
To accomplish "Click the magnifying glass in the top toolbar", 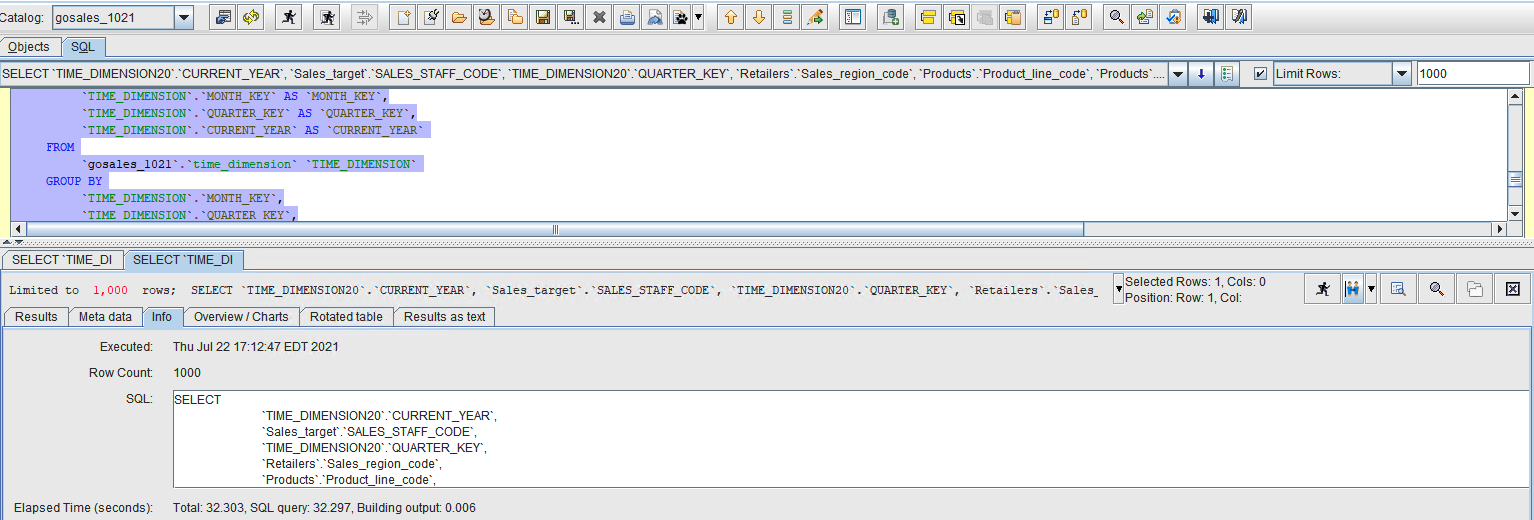I will click(x=1117, y=17).
